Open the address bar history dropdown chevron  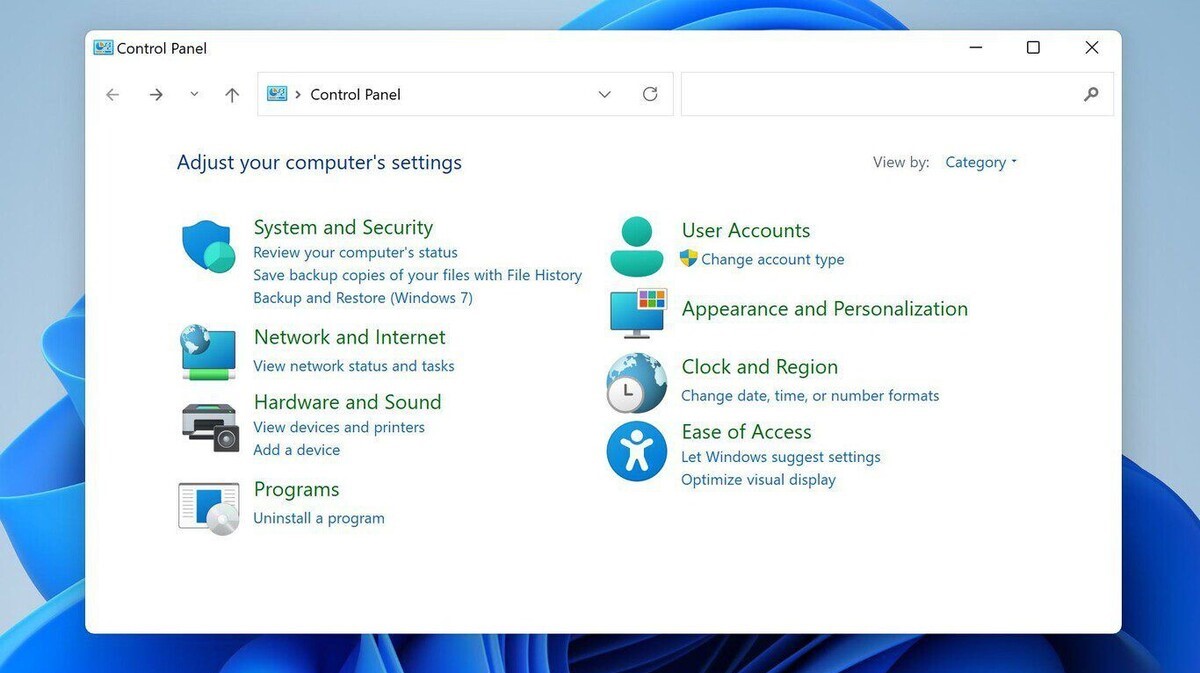604,94
